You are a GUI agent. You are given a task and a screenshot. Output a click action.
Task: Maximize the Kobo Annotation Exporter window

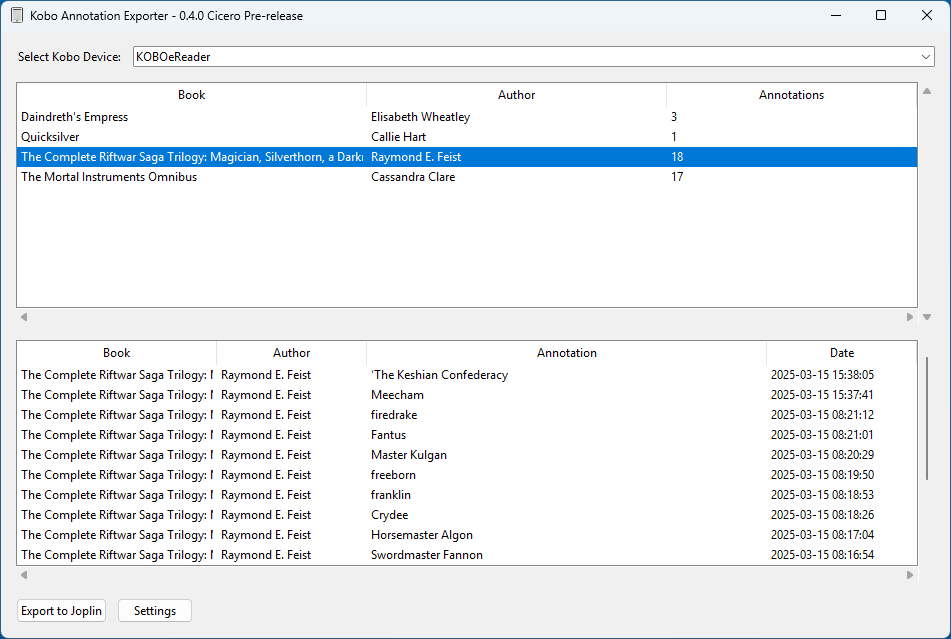pyautogui.click(x=881, y=15)
